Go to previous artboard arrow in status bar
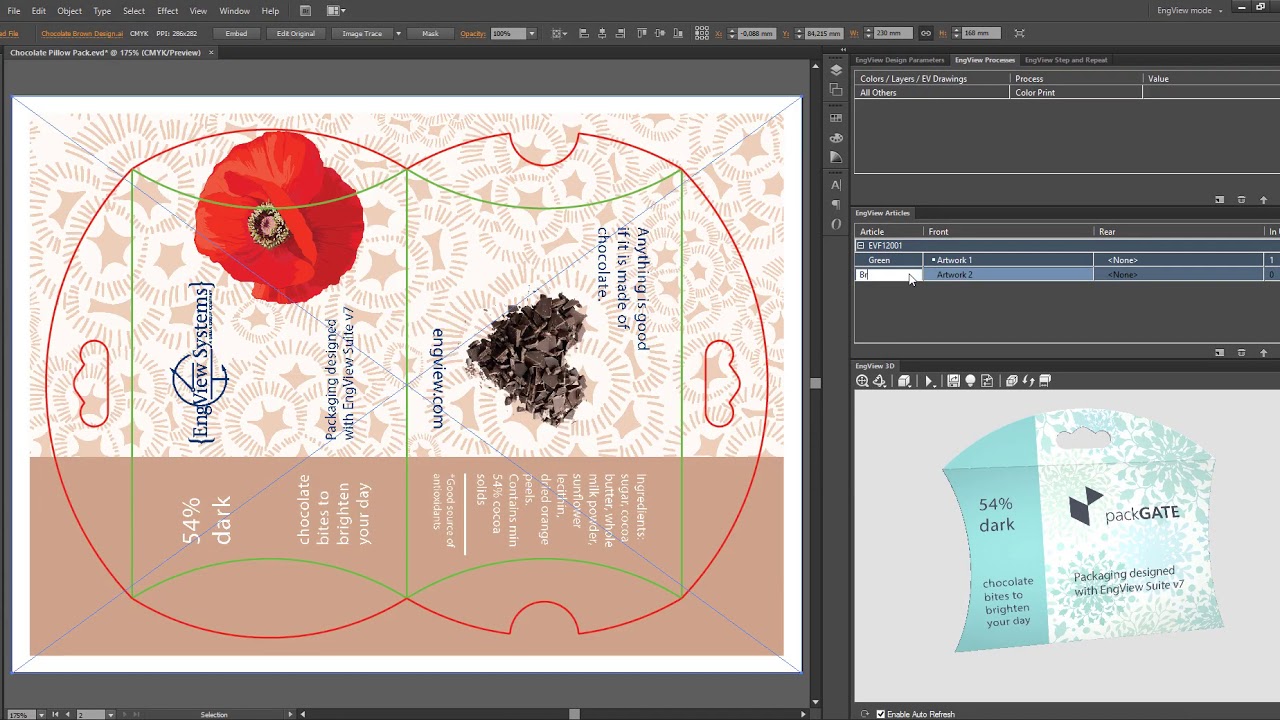This screenshot has height=720, width=1280. (67, 715)
